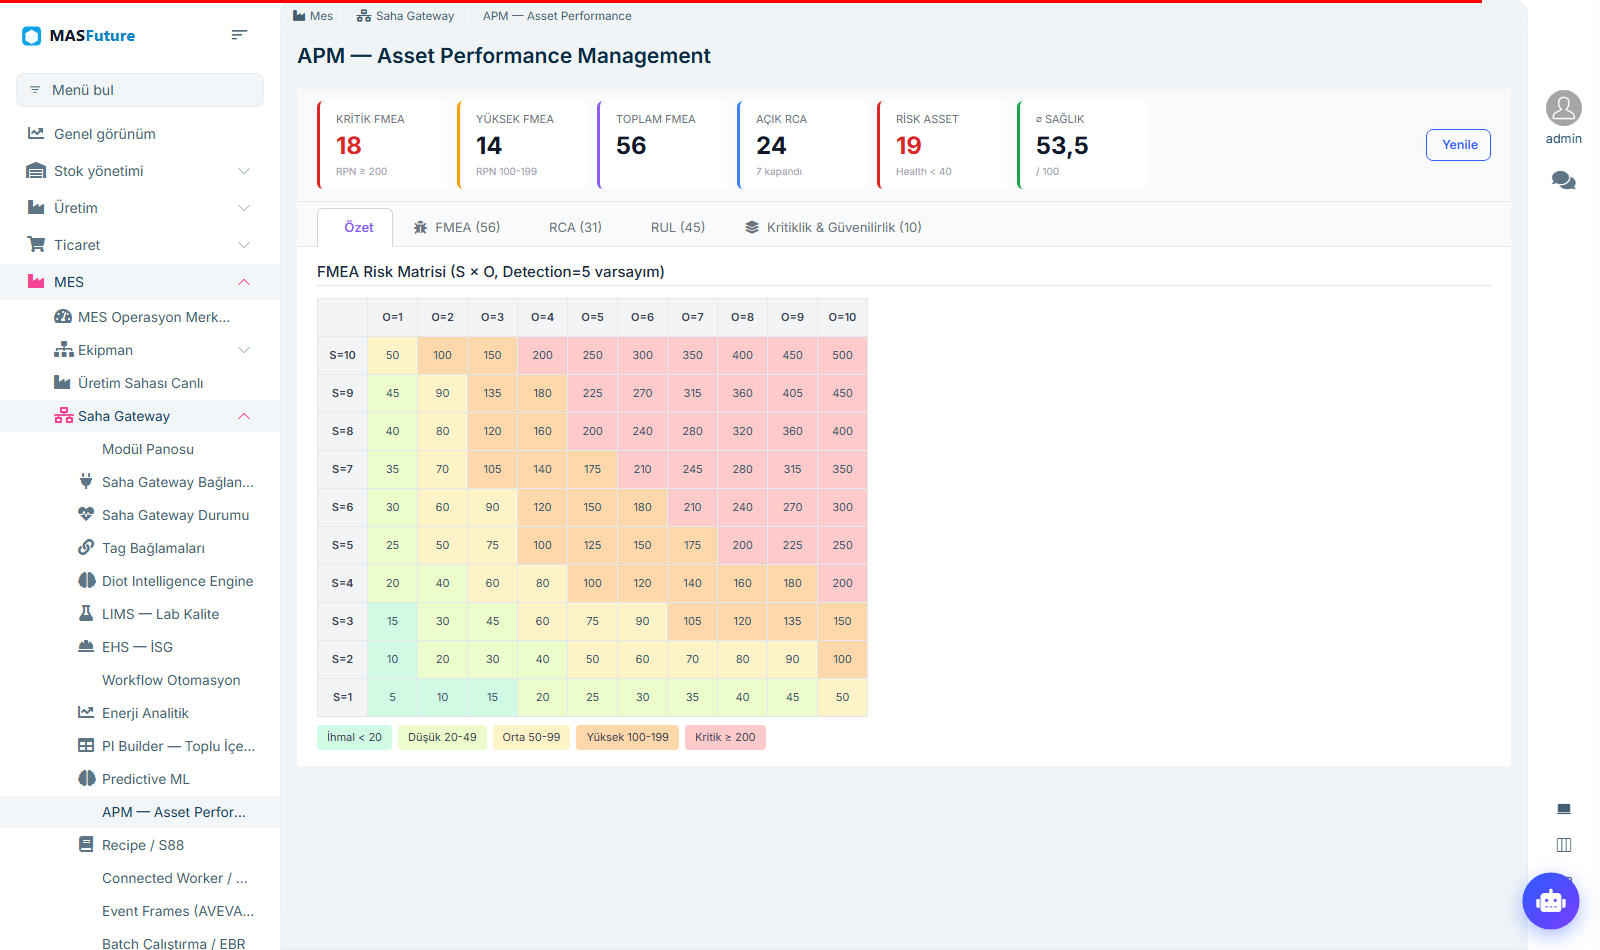The height and width of the screenshot is (950, 1600).
Task: Open the chat messages icon
Action: [1564, 181]
